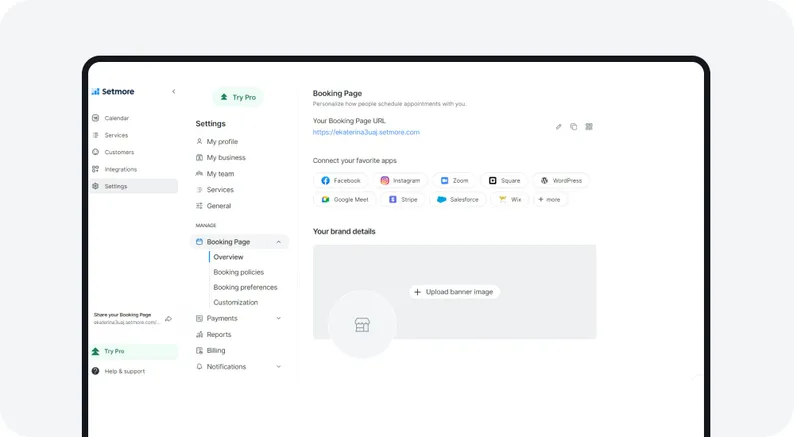This screenshot has height=437, width=794.
Task: Connect the Salesforce app
Action: [458, 200]
